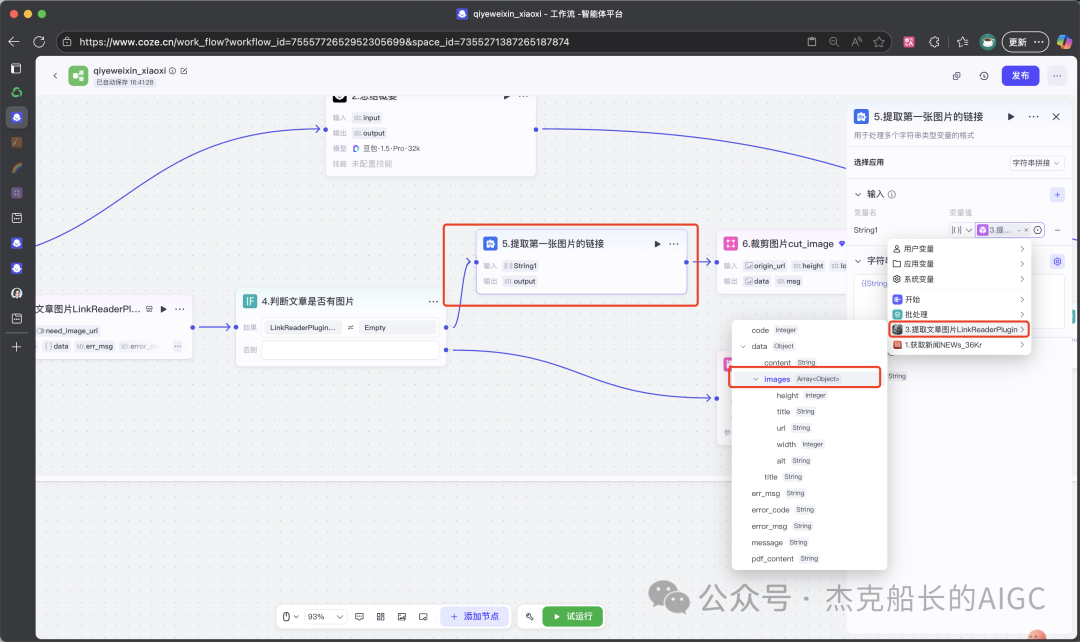This screenshot has width=1080, height=642.
Task: Click the comment icon in bottom toolbar
Action: point(359,617)
